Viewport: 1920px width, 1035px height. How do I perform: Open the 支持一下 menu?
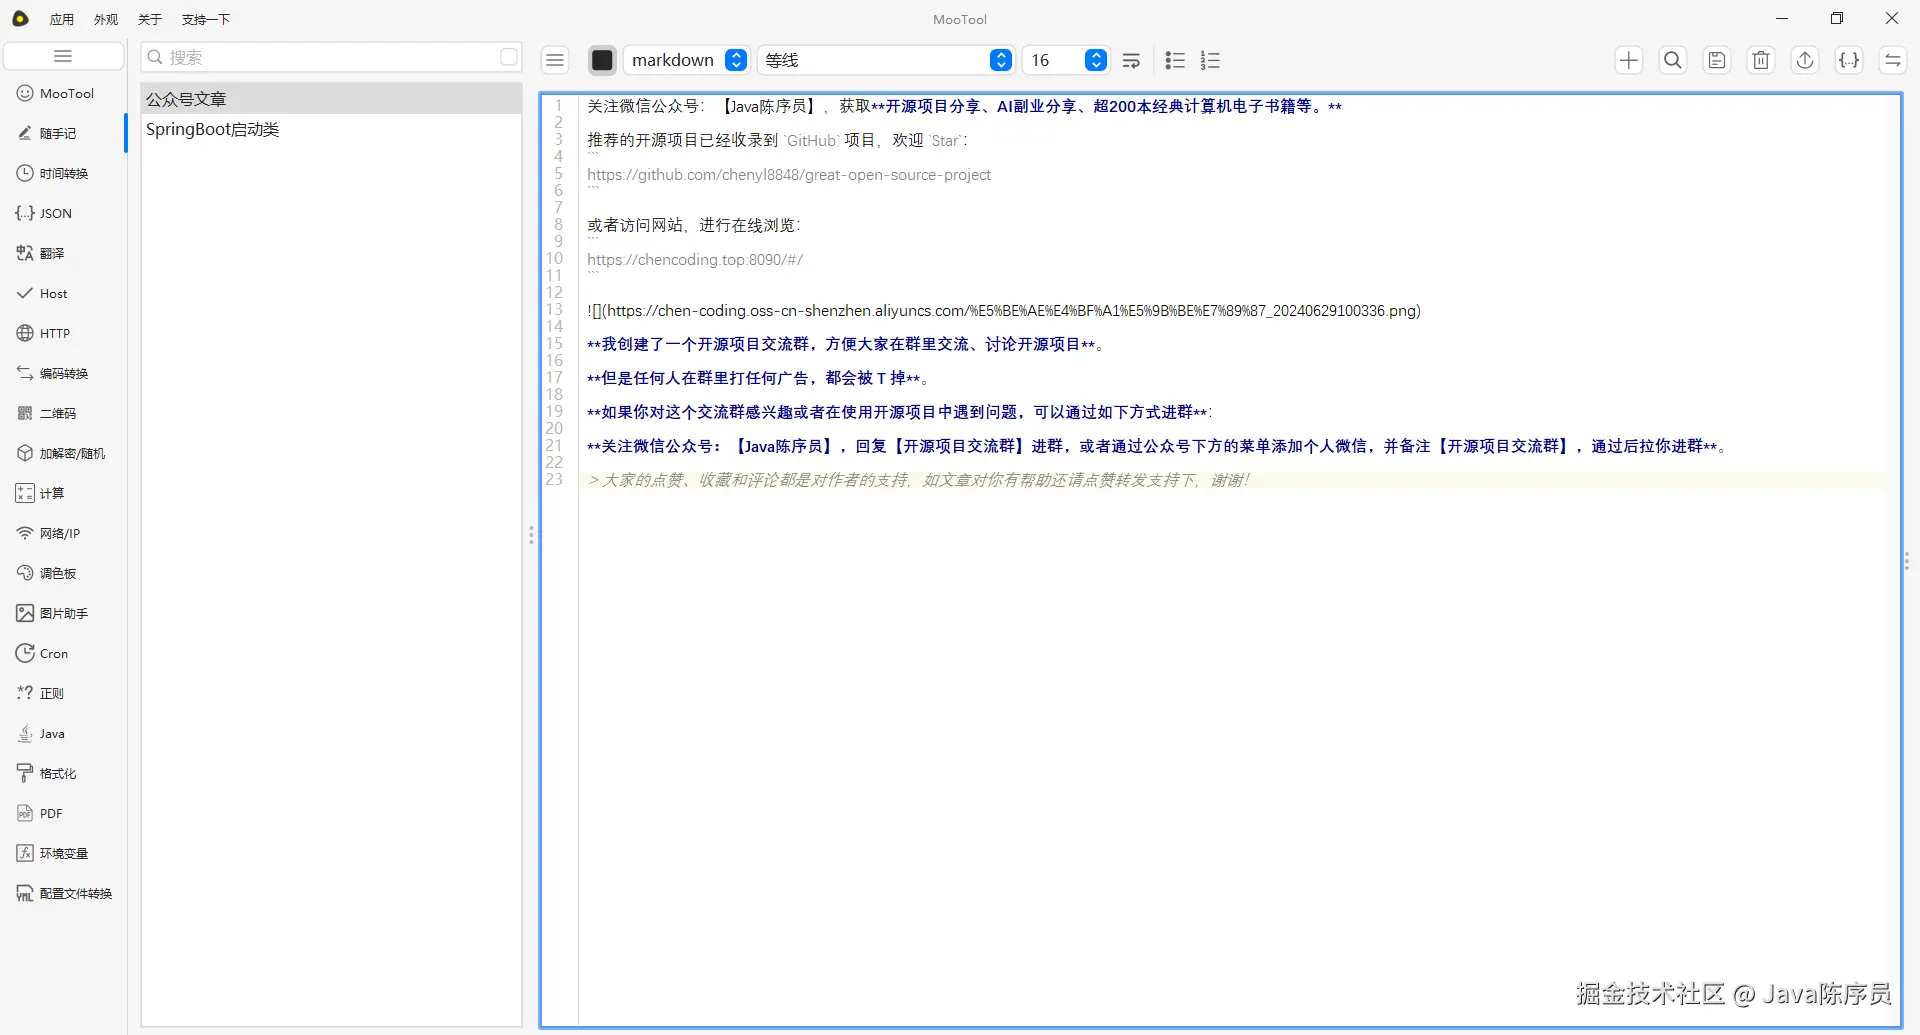coord(206,19)
